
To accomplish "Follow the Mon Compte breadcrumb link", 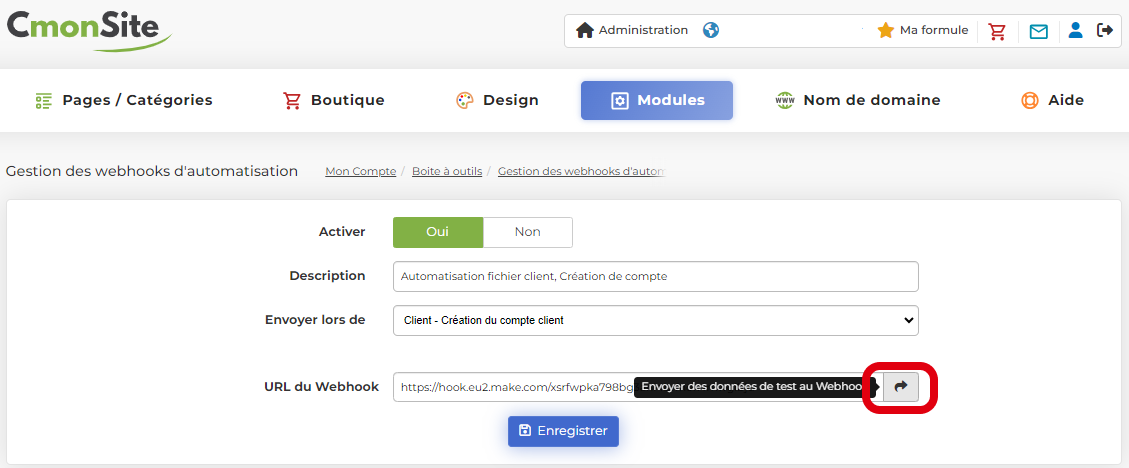I will click(360, 172).
